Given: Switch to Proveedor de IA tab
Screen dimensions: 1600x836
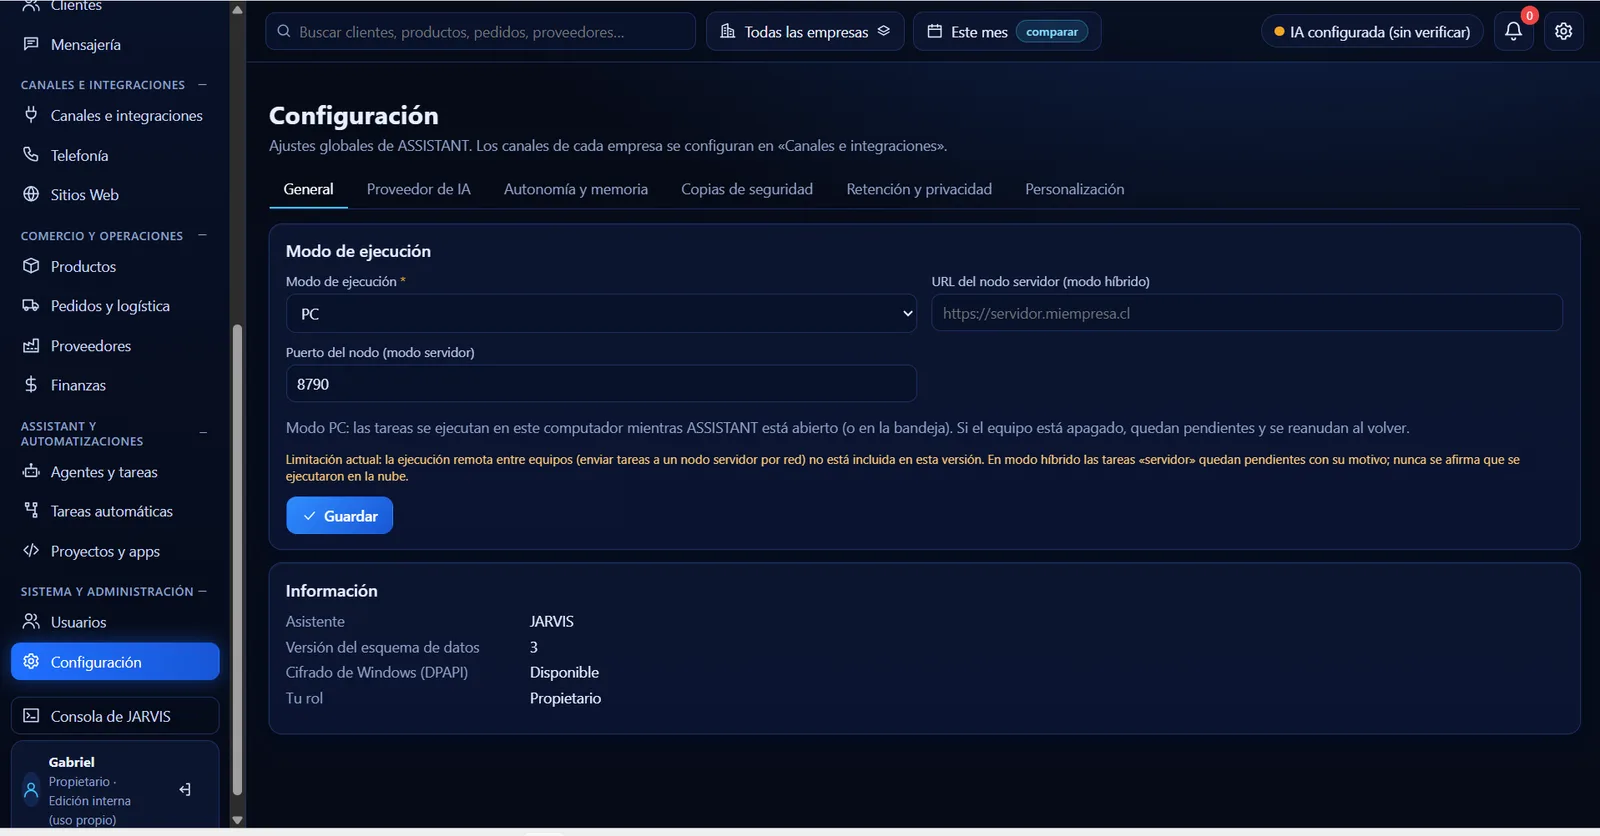Looking at the screenshot, I should pyautogui.click(x=418, y=189).
